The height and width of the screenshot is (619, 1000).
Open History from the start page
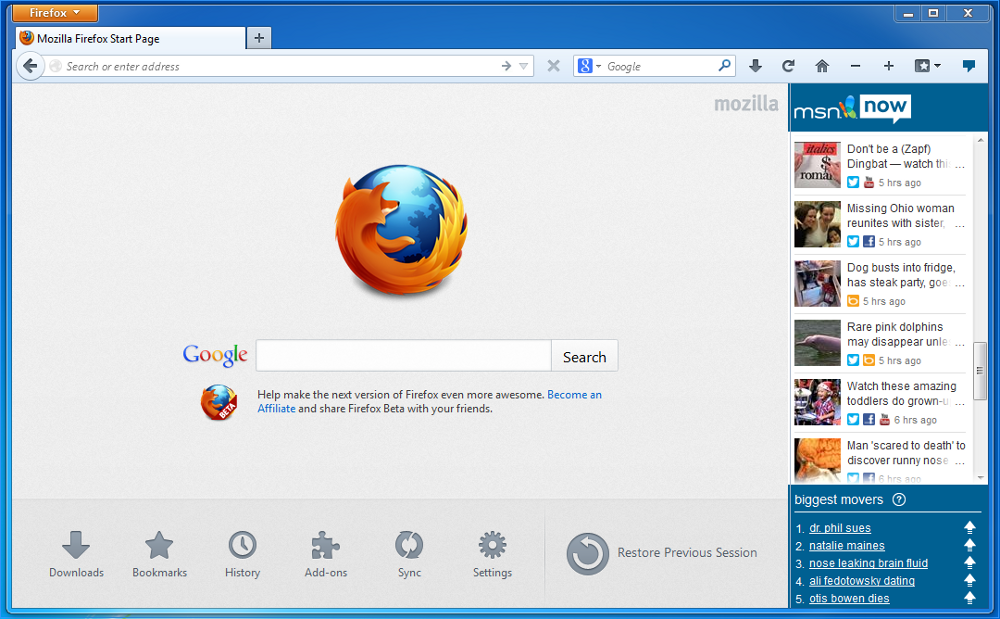coord(242,554)
